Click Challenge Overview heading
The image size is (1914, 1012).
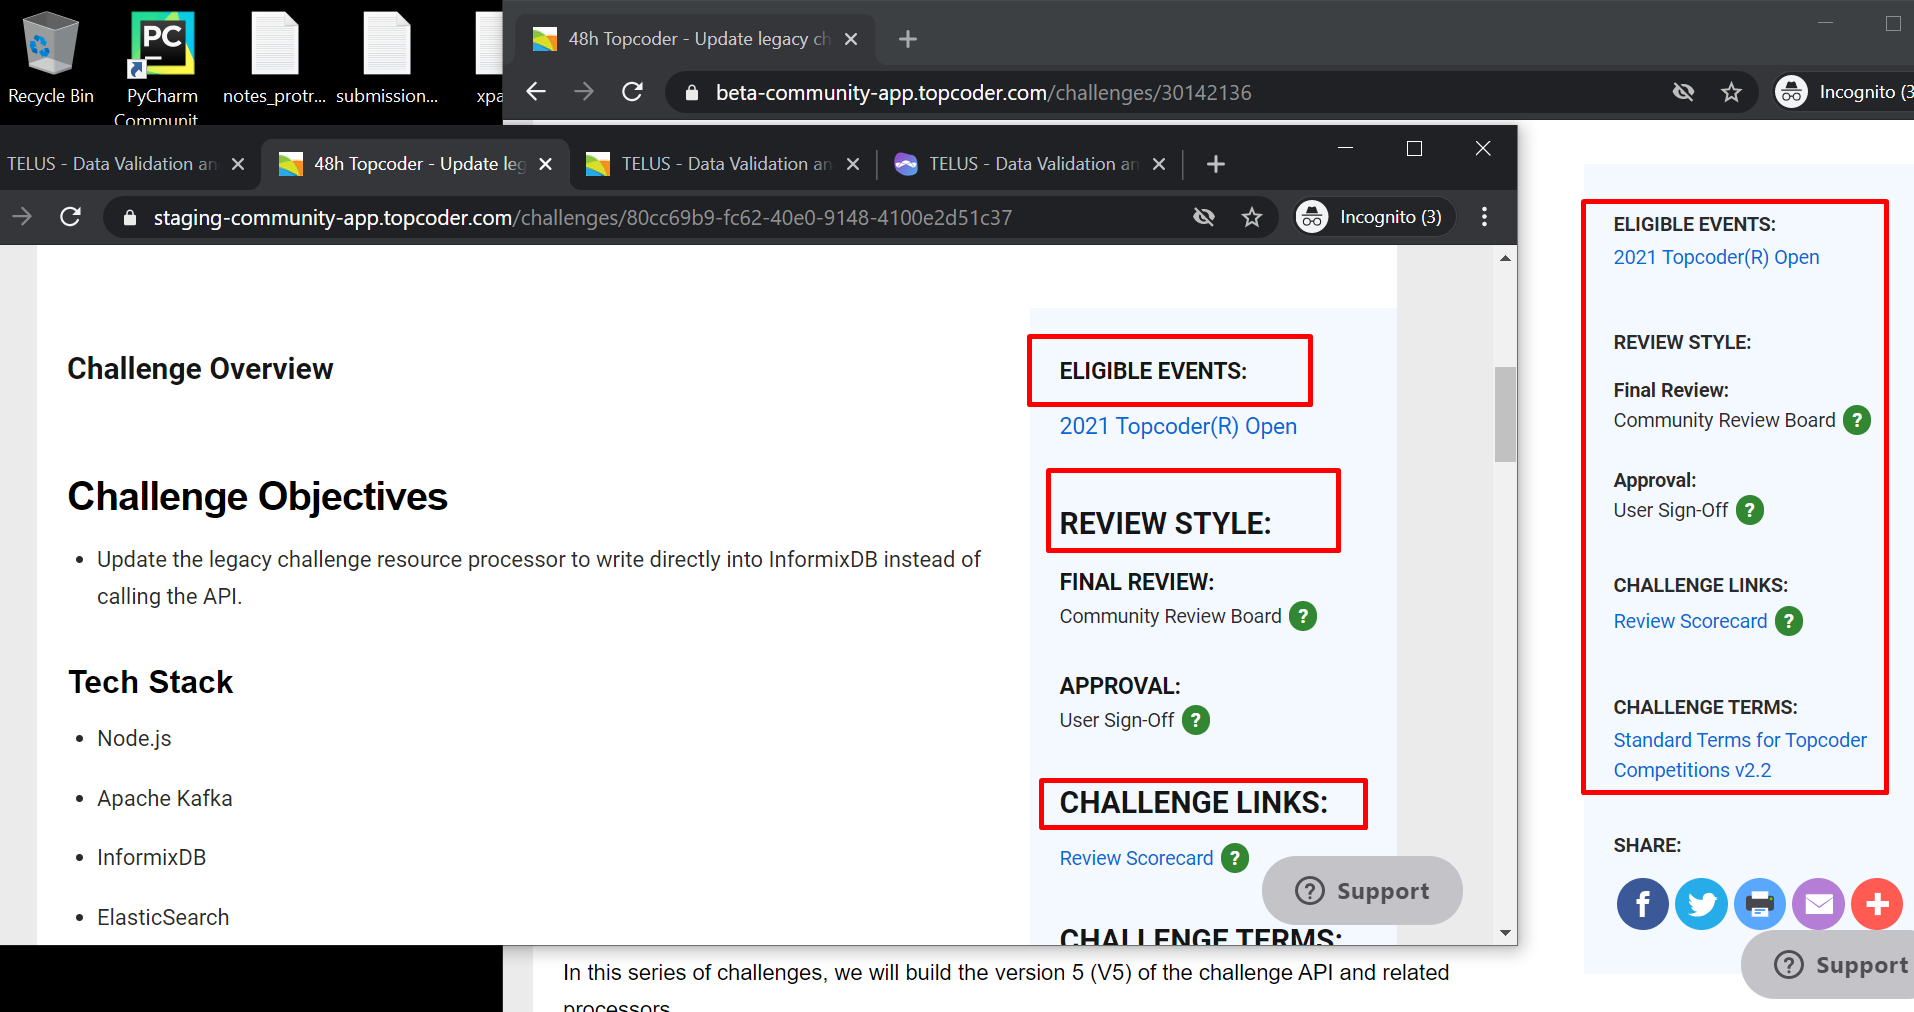200,369
